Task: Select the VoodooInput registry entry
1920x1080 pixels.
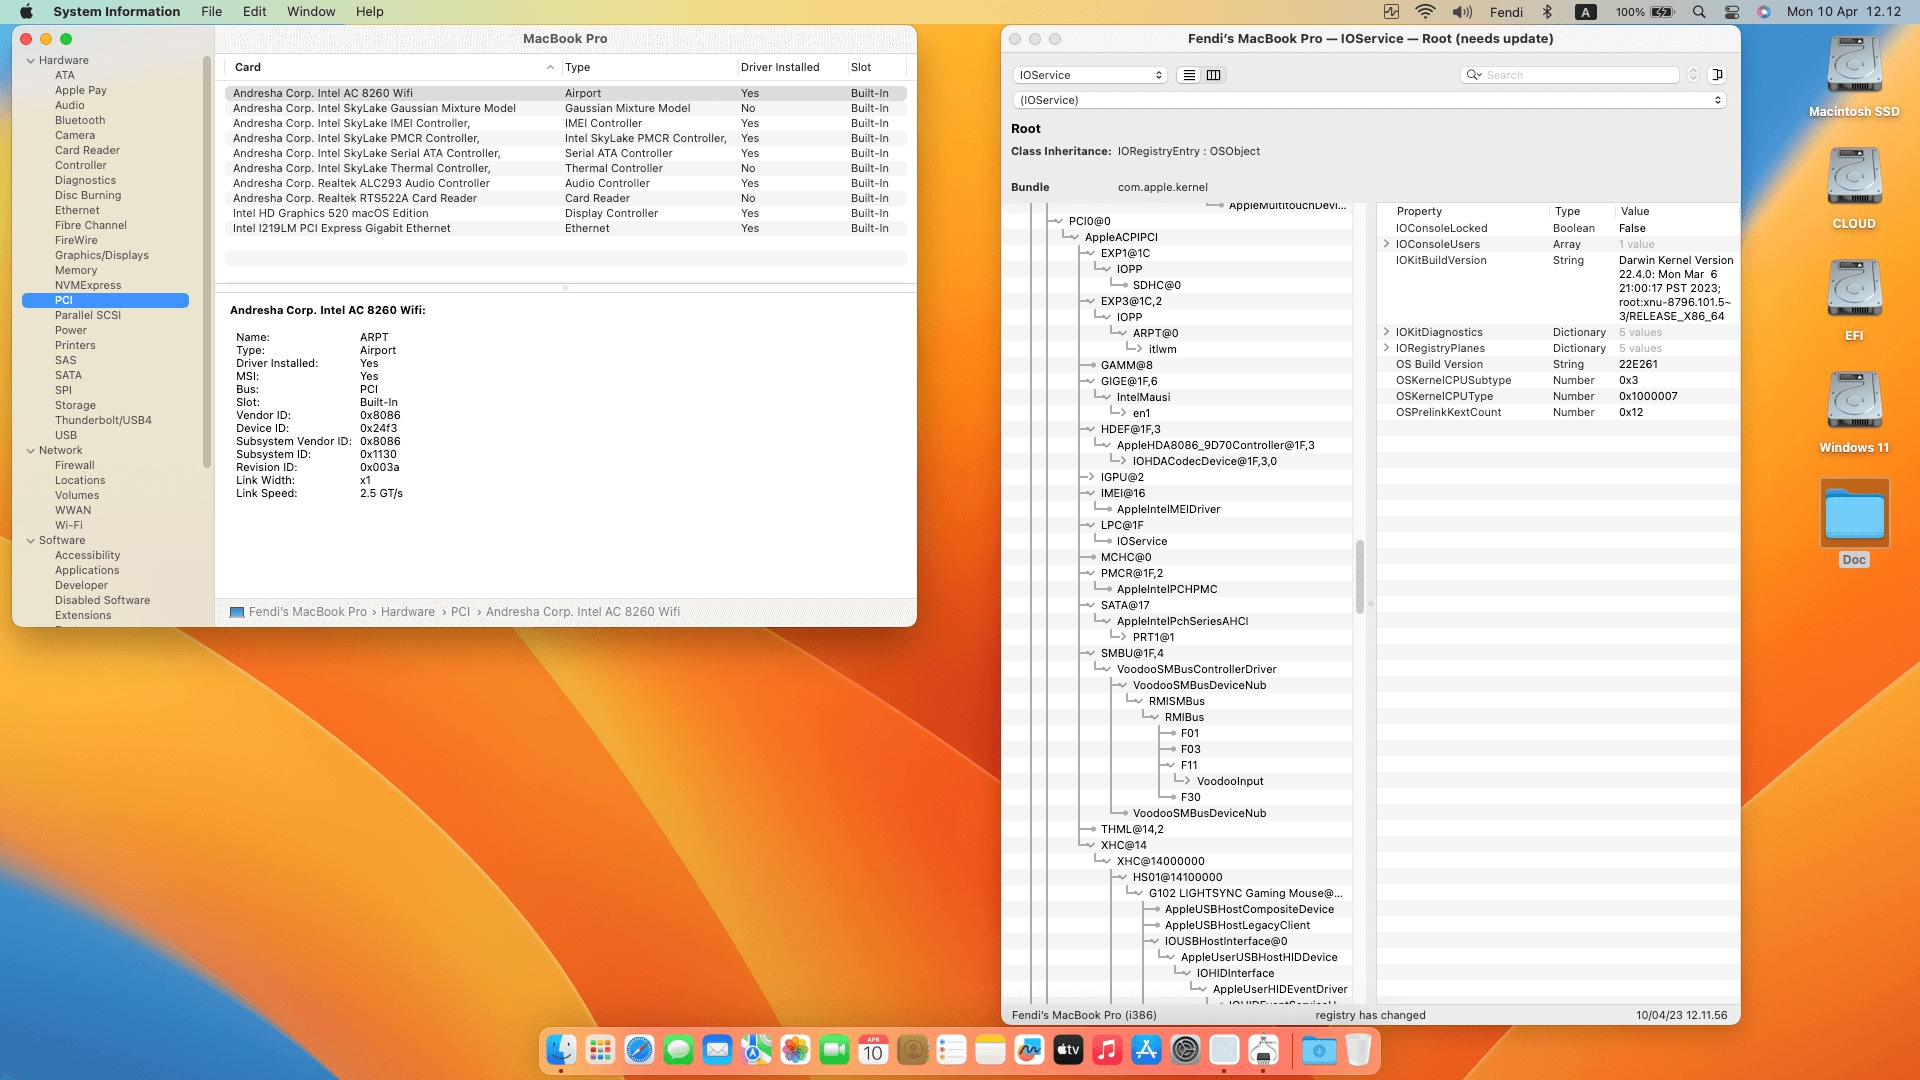Action: [x=1230, y=781]
